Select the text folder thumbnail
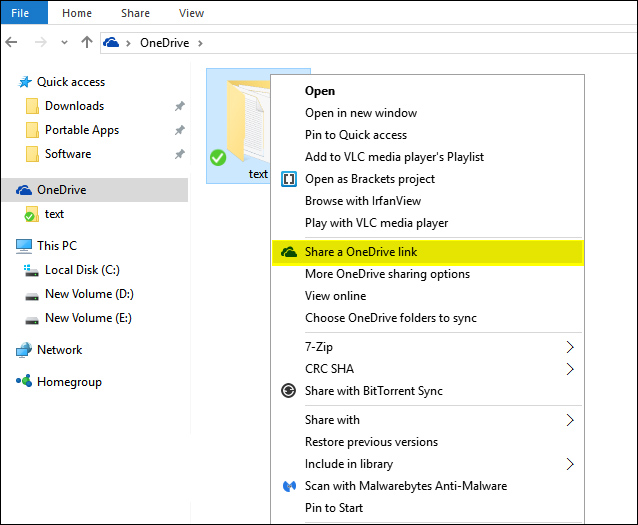The height and width of the screenshot is (525, 638). [x=238, y=126]
